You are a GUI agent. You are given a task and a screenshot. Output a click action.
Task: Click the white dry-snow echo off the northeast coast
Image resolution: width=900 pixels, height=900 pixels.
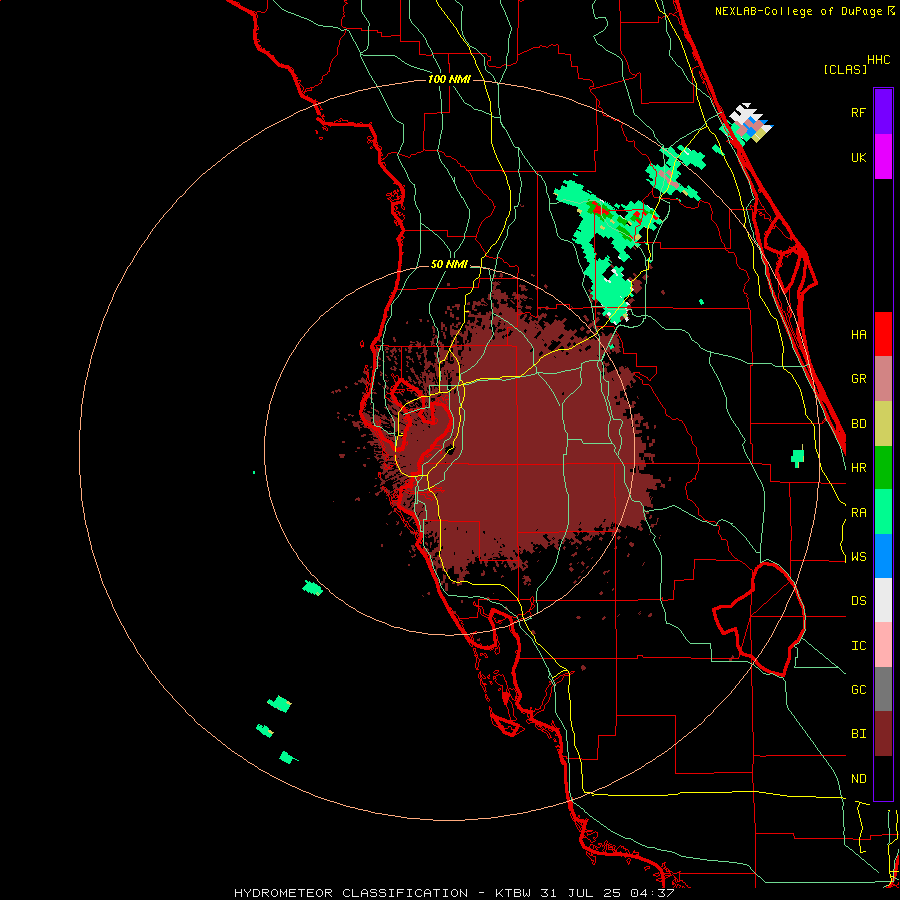click(744, 113)
